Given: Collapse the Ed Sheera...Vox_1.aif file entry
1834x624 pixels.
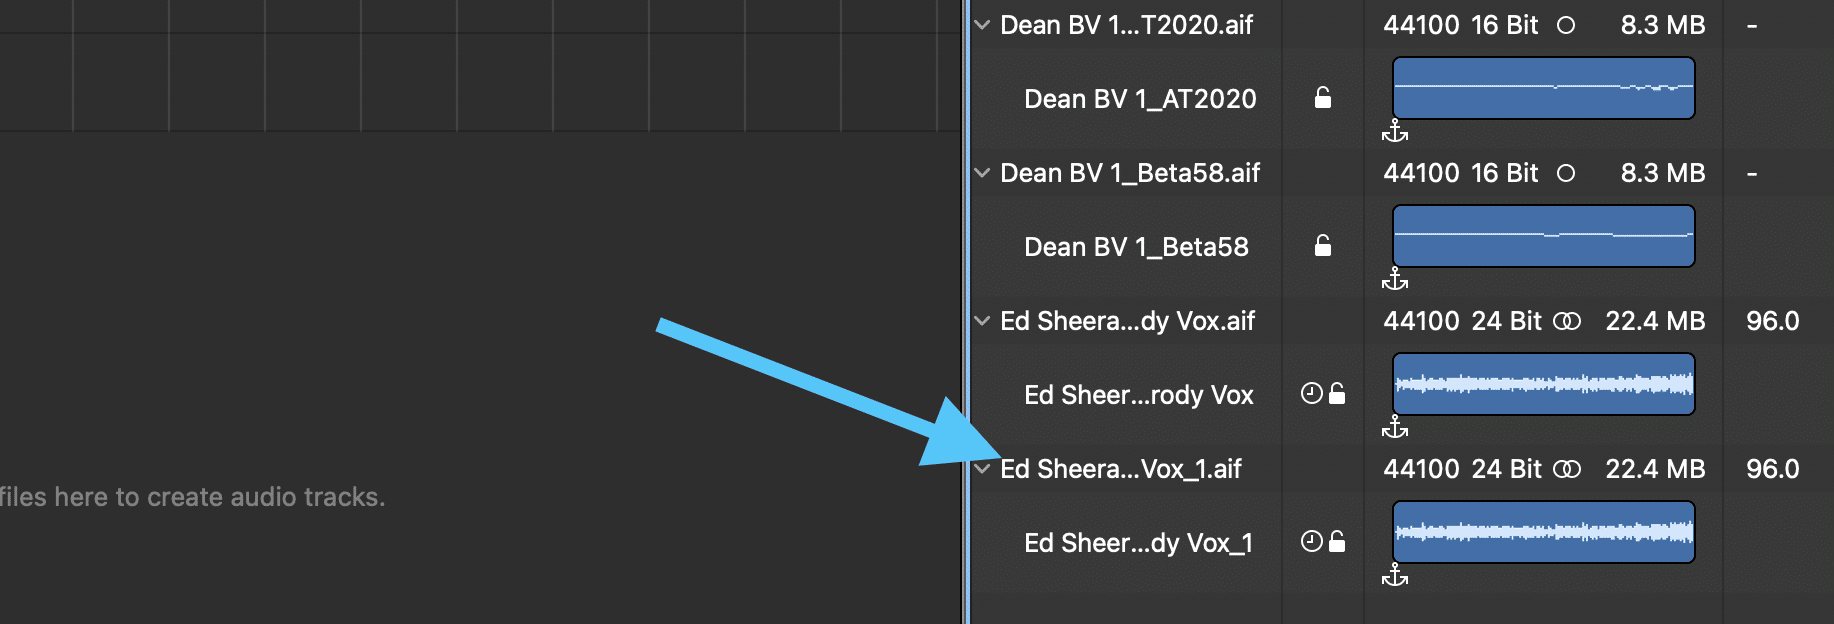Looking at the screenshot, I should point(983,469).
